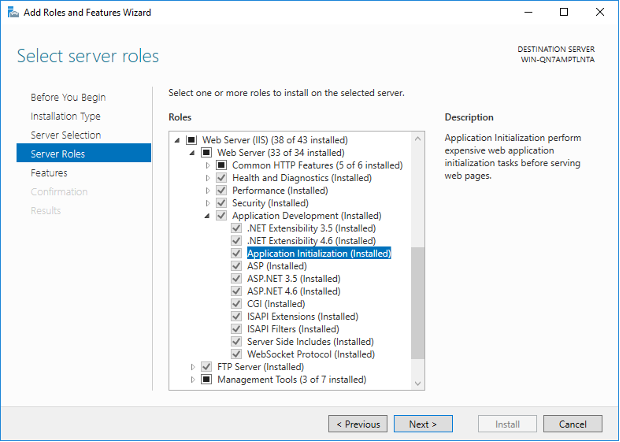The width and height of the screenshot is (620, 442).
Task: Click the Next button
Action: coord(423,424)
